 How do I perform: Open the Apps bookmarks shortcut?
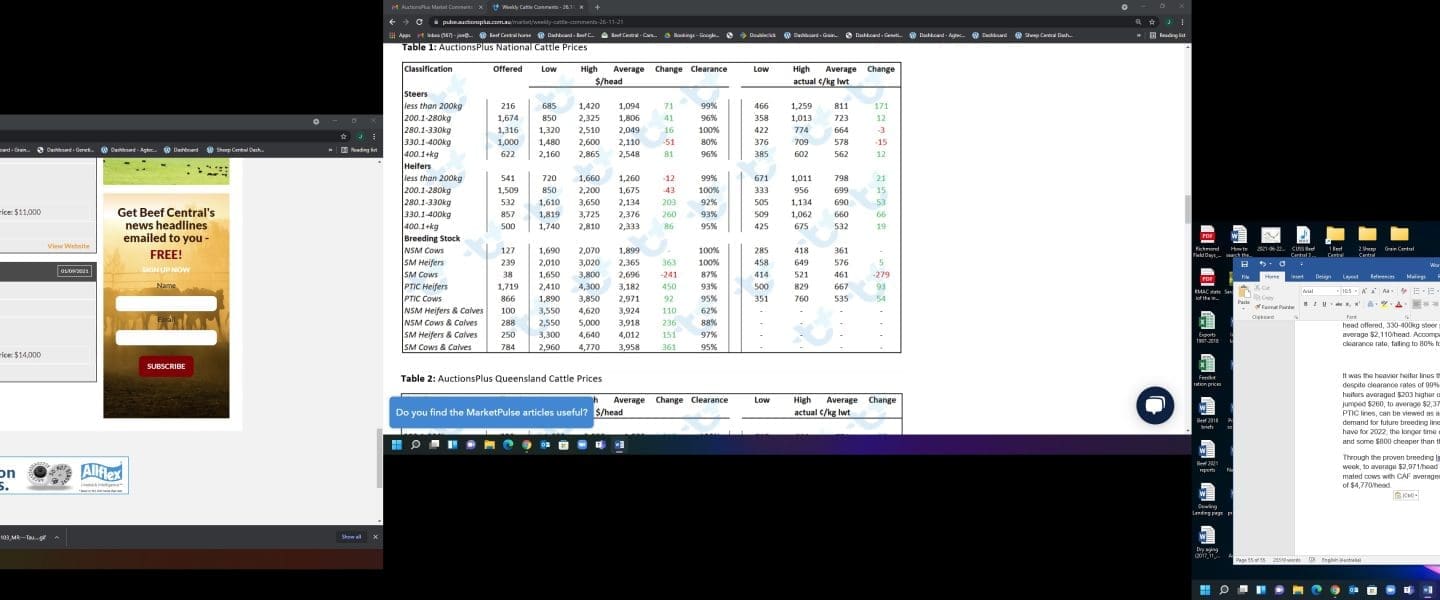400,35
